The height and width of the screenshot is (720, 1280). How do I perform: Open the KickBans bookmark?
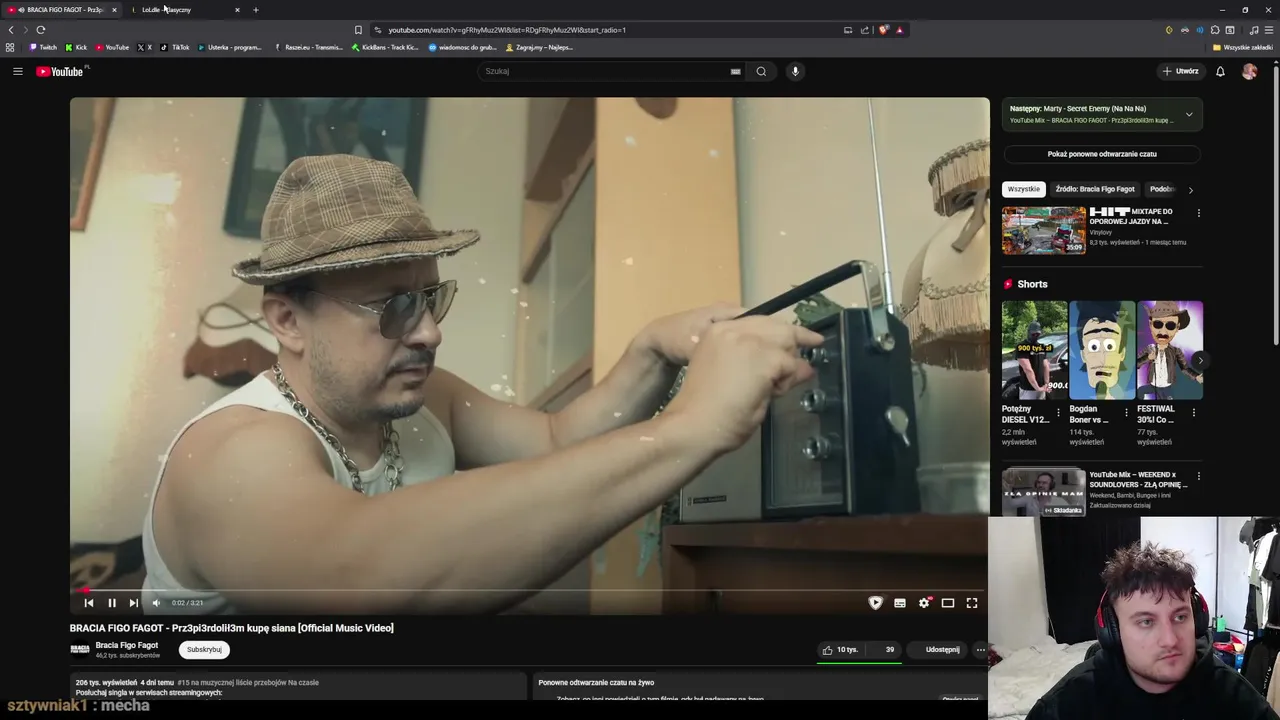(x=385, y=47)
